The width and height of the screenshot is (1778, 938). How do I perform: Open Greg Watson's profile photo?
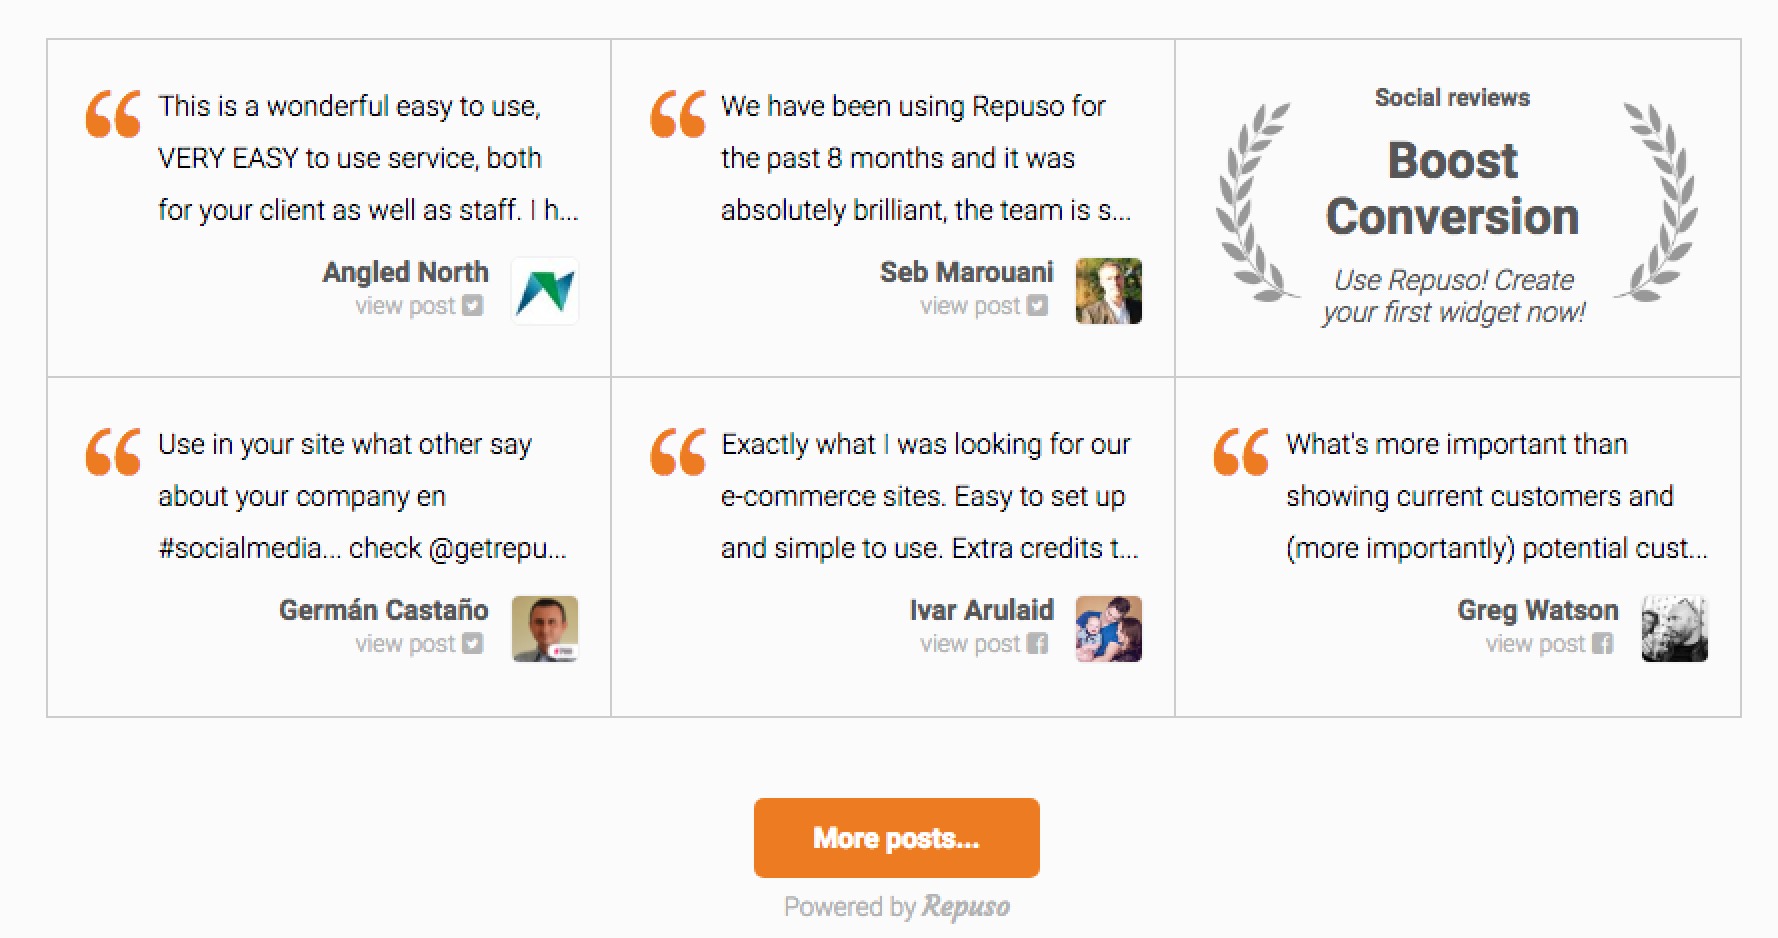[x=1675, y=629]
